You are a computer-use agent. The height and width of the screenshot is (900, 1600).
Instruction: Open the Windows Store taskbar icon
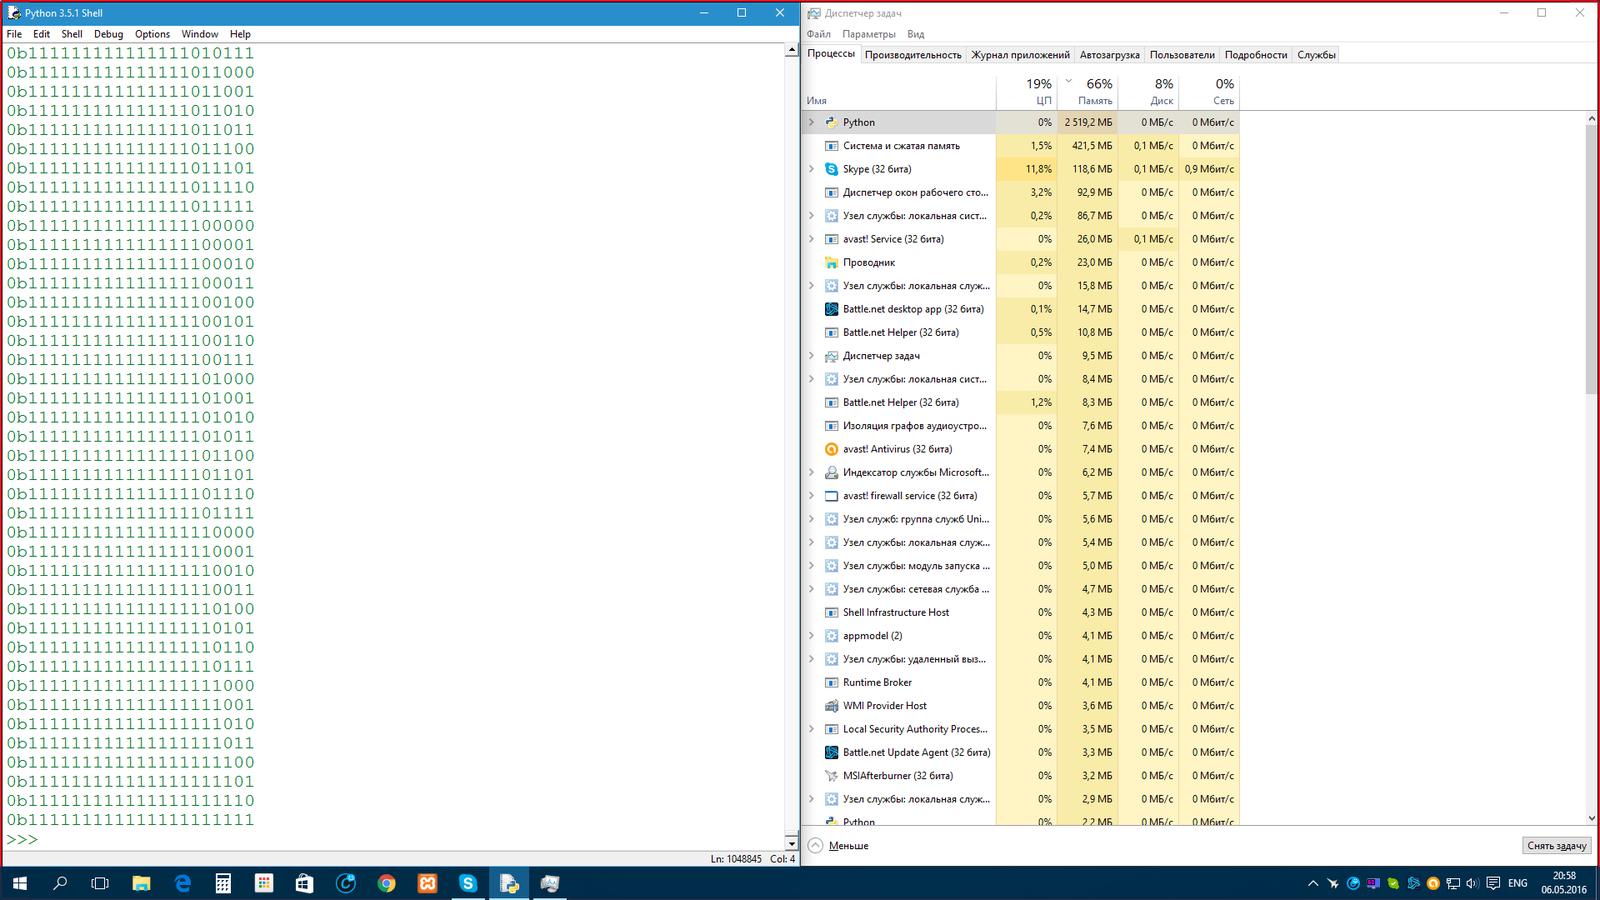coord(304,883)
